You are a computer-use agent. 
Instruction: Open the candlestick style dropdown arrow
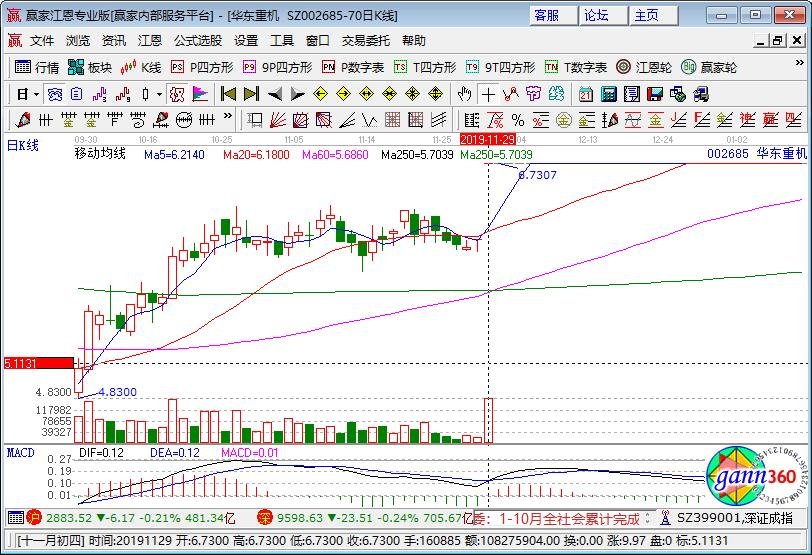point(159,94)
